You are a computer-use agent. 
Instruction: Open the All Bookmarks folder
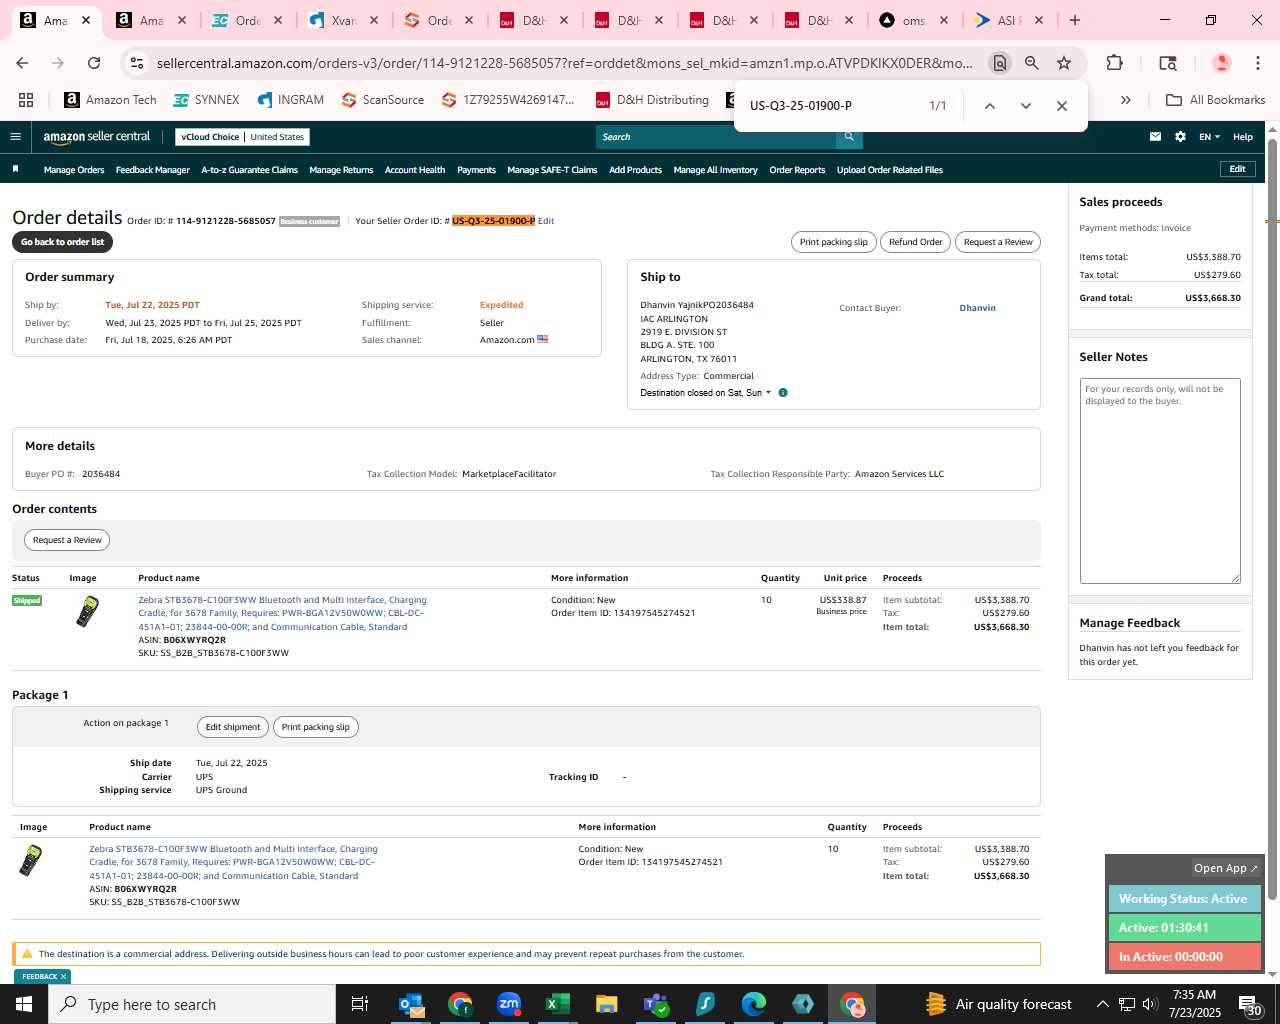(x=1216, y=100)
